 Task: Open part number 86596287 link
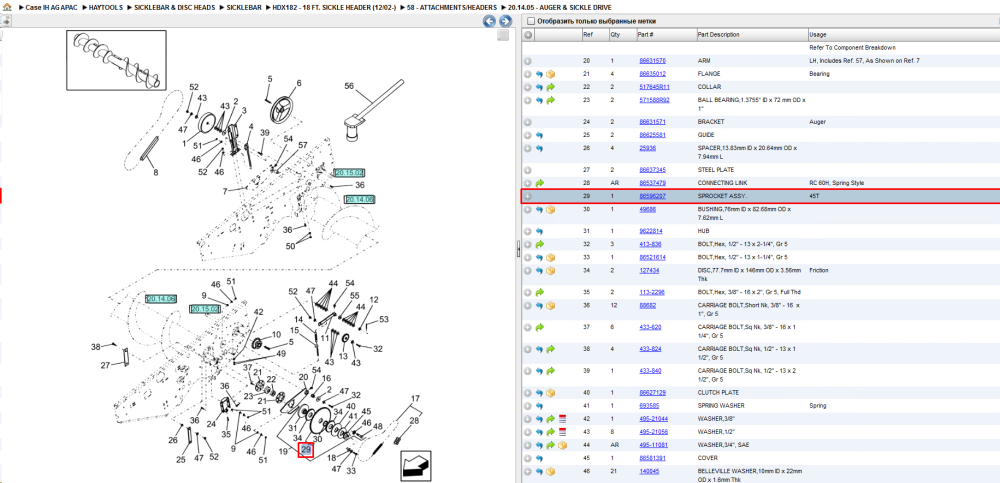(x=652, y=197)
